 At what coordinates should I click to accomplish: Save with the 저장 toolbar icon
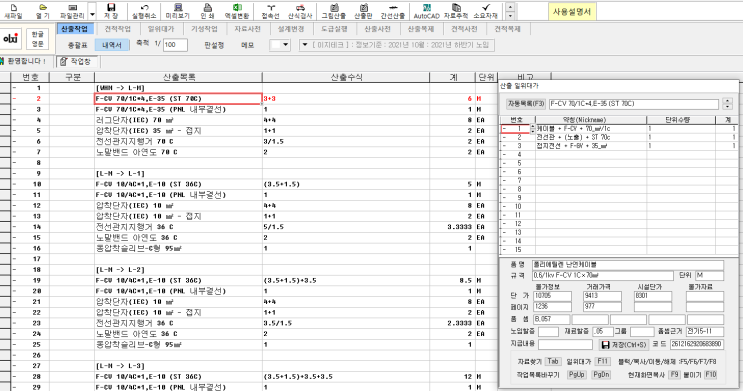111,11
